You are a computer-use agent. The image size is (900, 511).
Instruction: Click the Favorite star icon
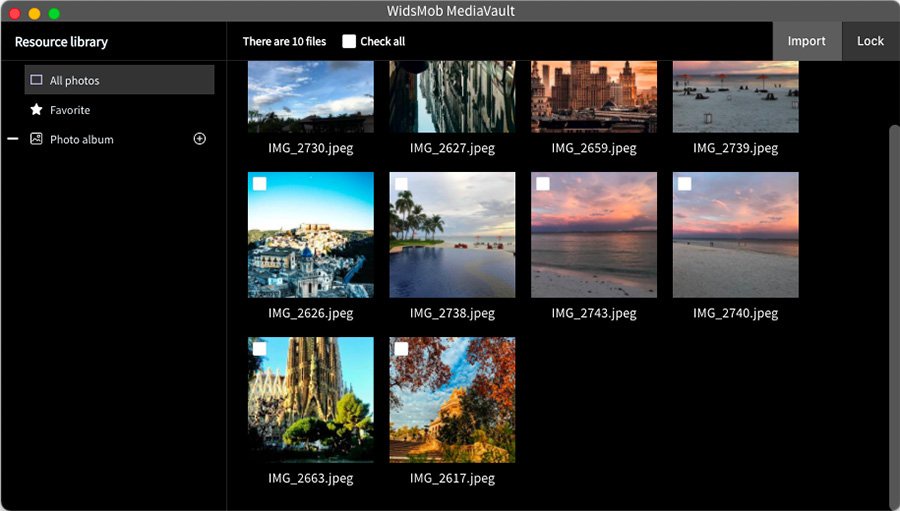click(x=36, y=109)
